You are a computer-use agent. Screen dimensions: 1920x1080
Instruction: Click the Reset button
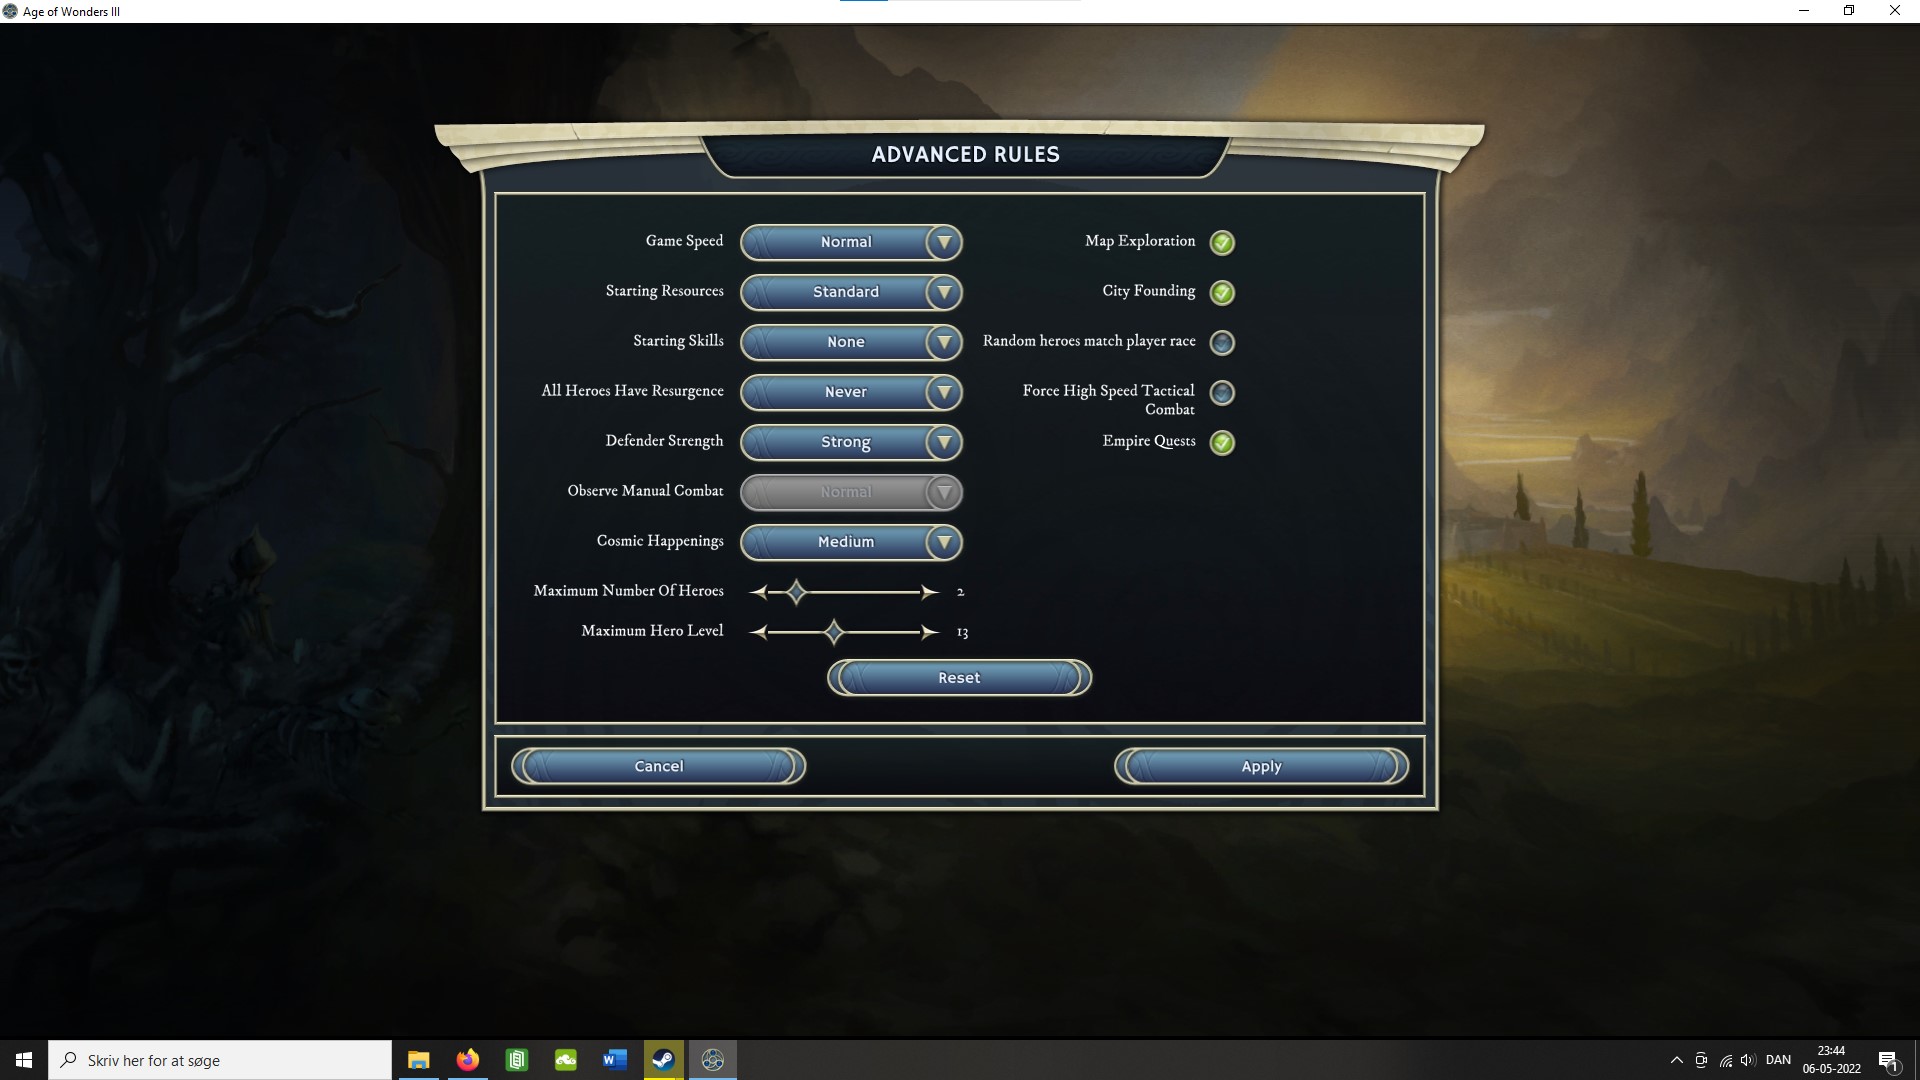[x=959, y=678]
